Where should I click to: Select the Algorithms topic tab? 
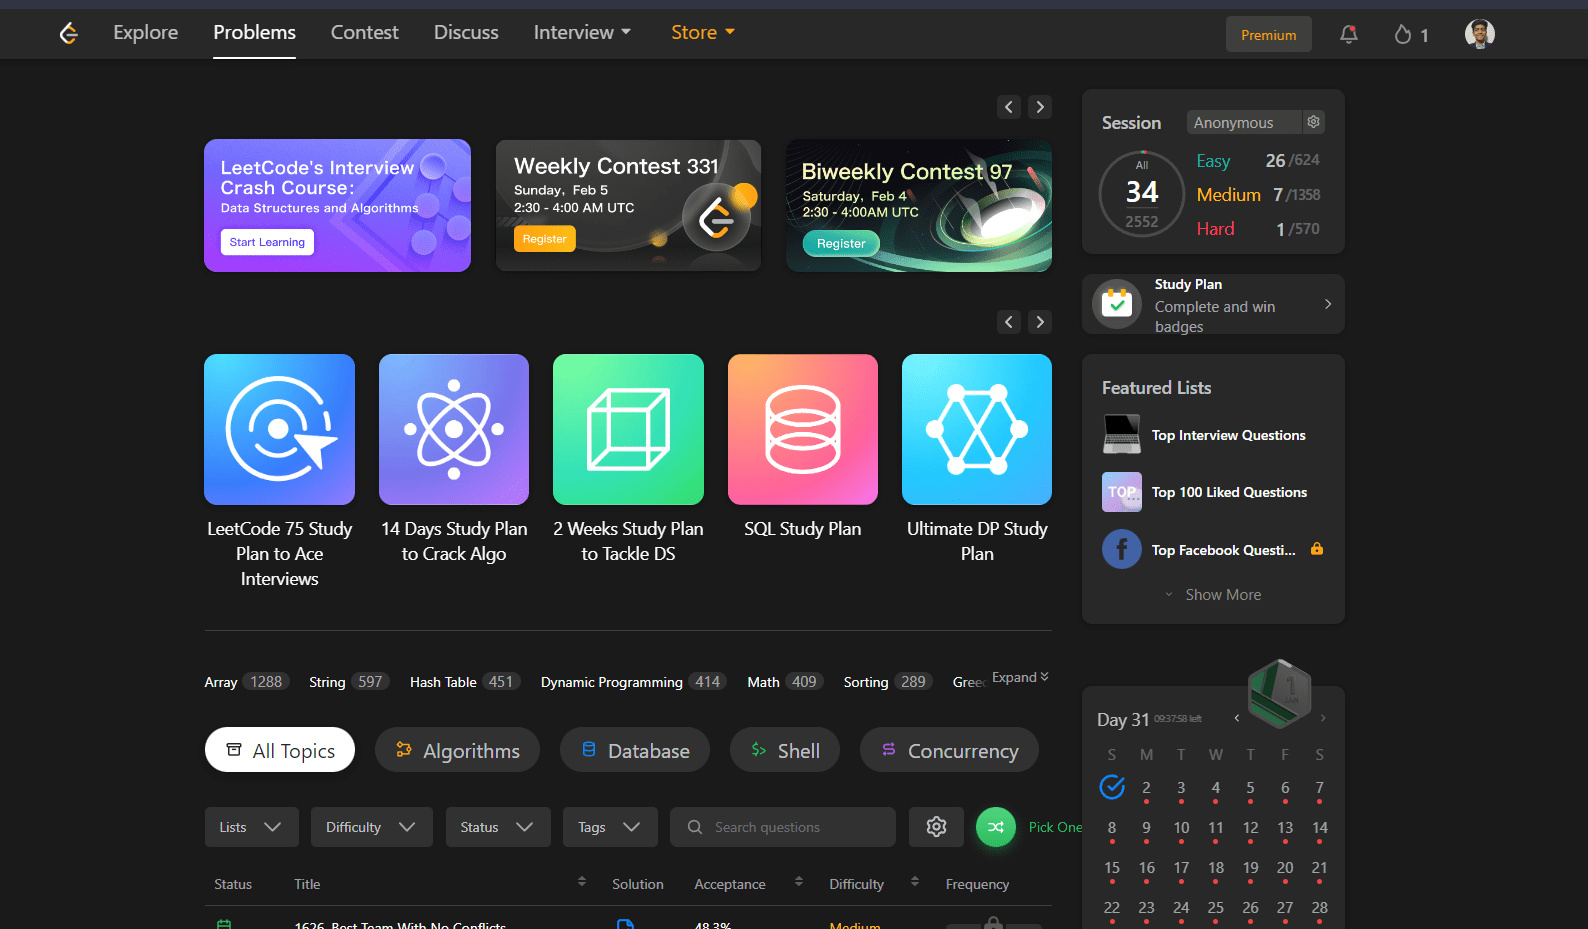coord(457,750)
